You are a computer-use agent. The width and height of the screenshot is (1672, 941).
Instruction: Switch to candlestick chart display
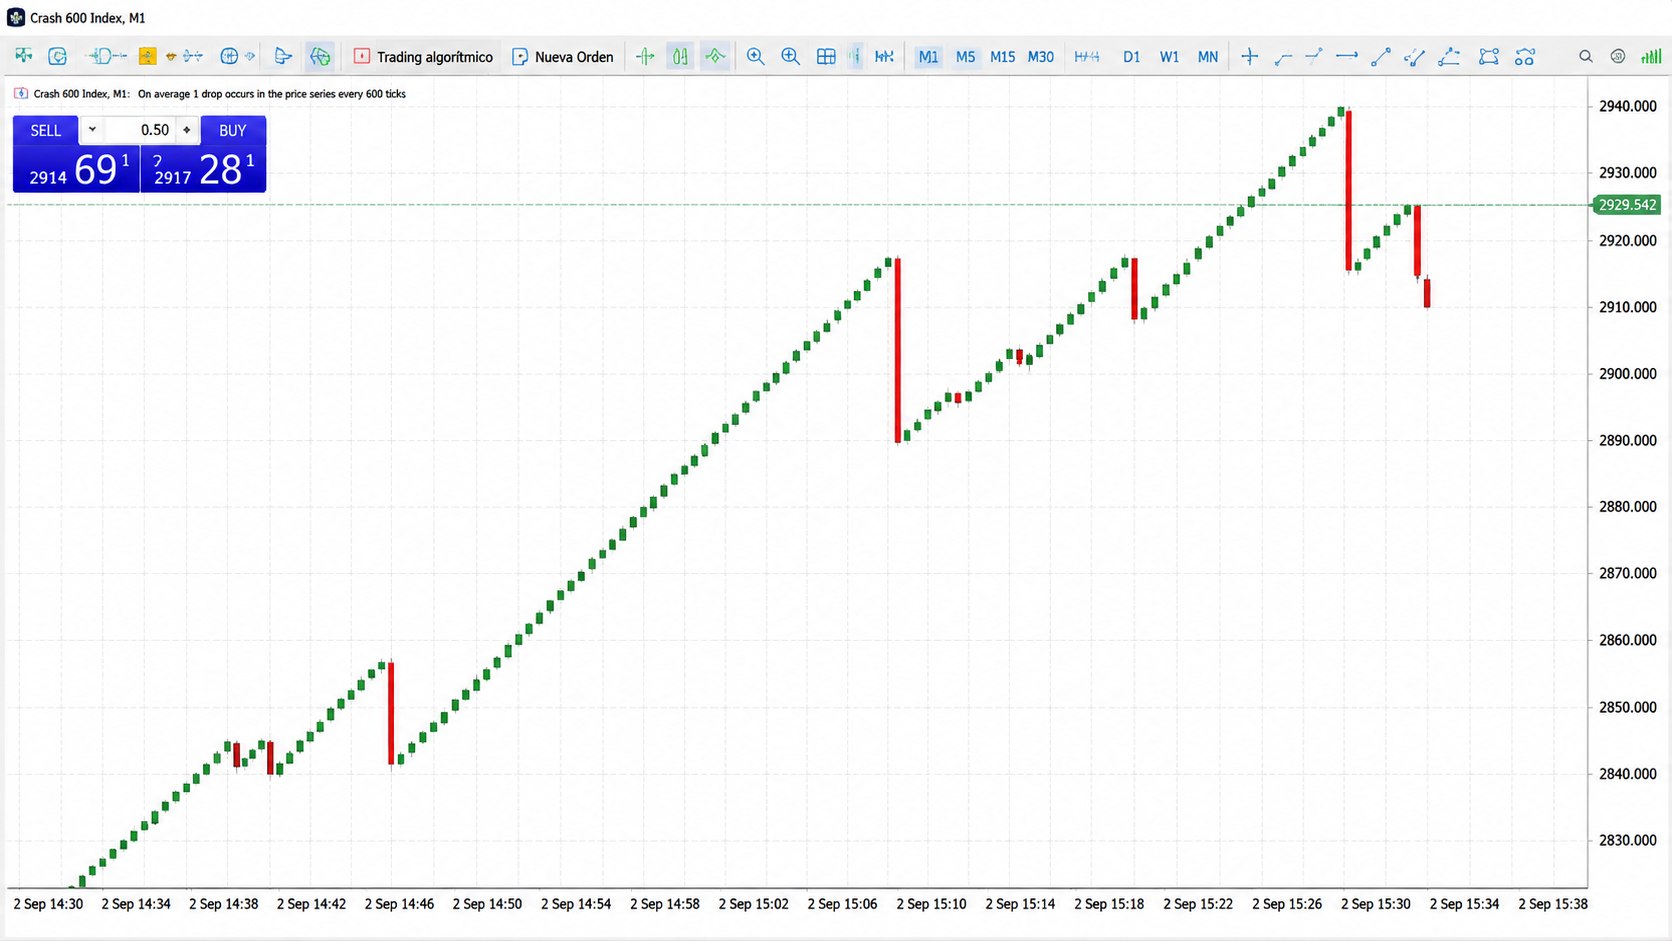pos(680,56)
